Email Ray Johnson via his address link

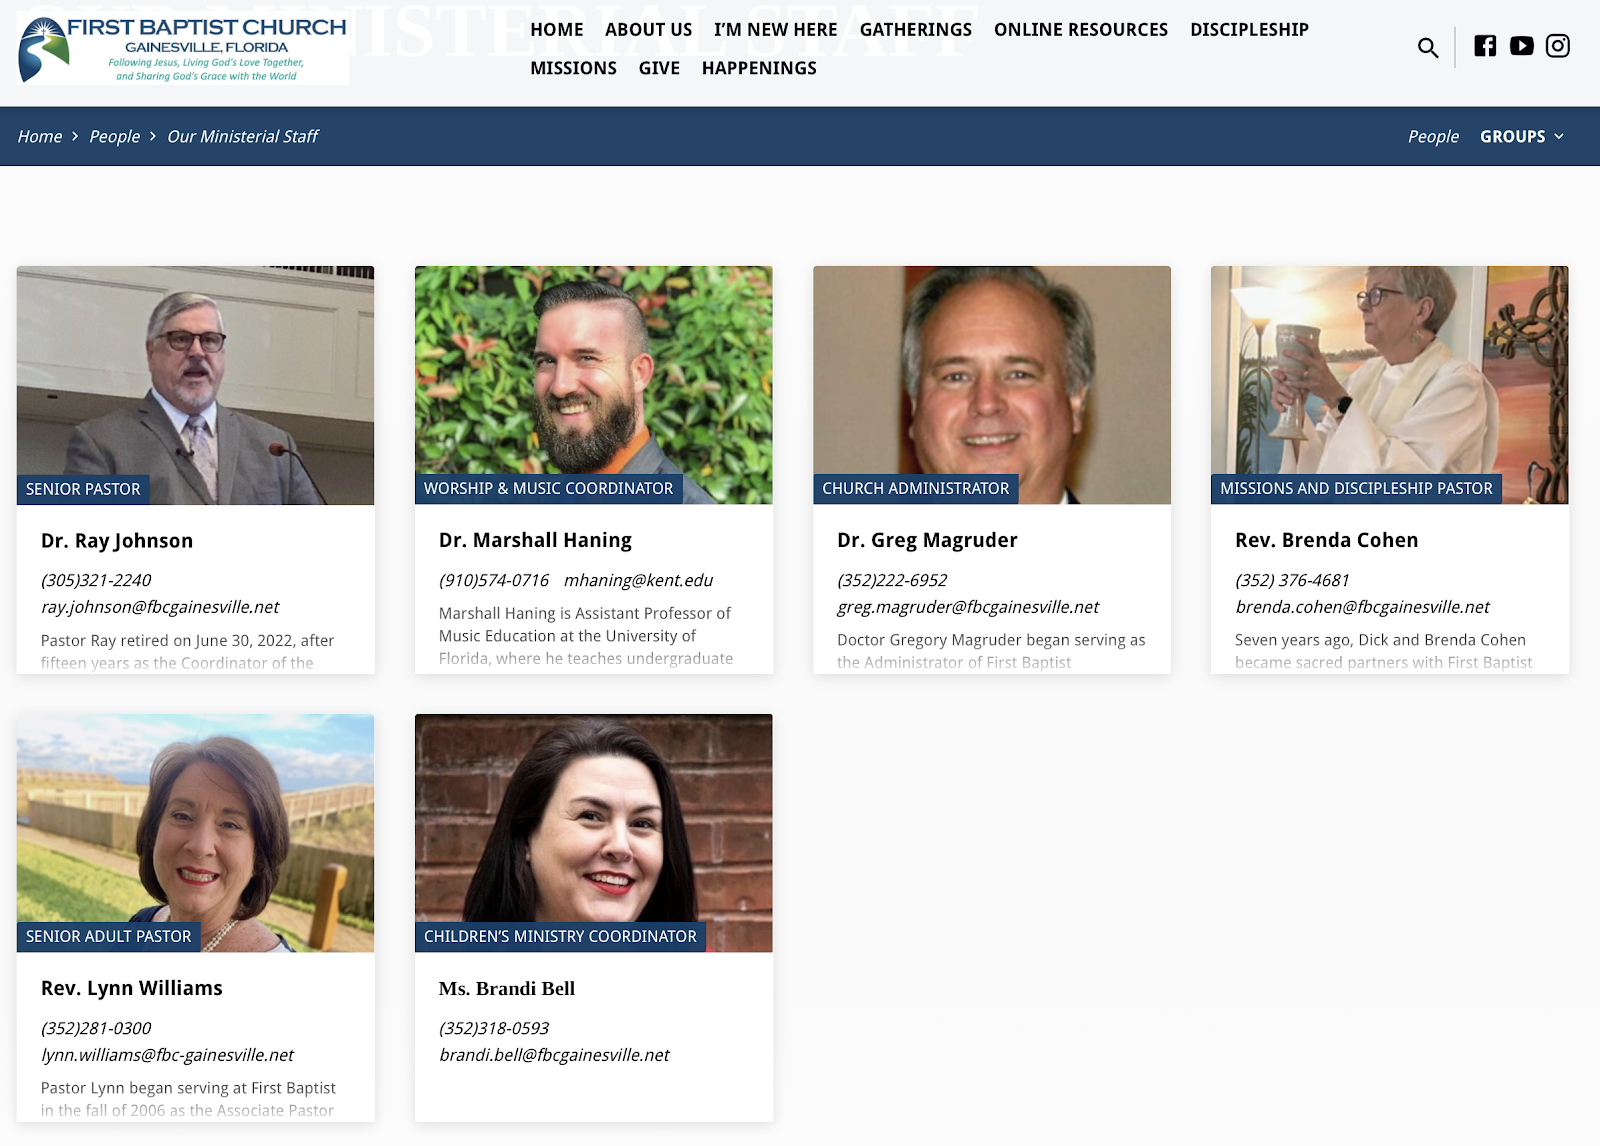click(160, 607)
